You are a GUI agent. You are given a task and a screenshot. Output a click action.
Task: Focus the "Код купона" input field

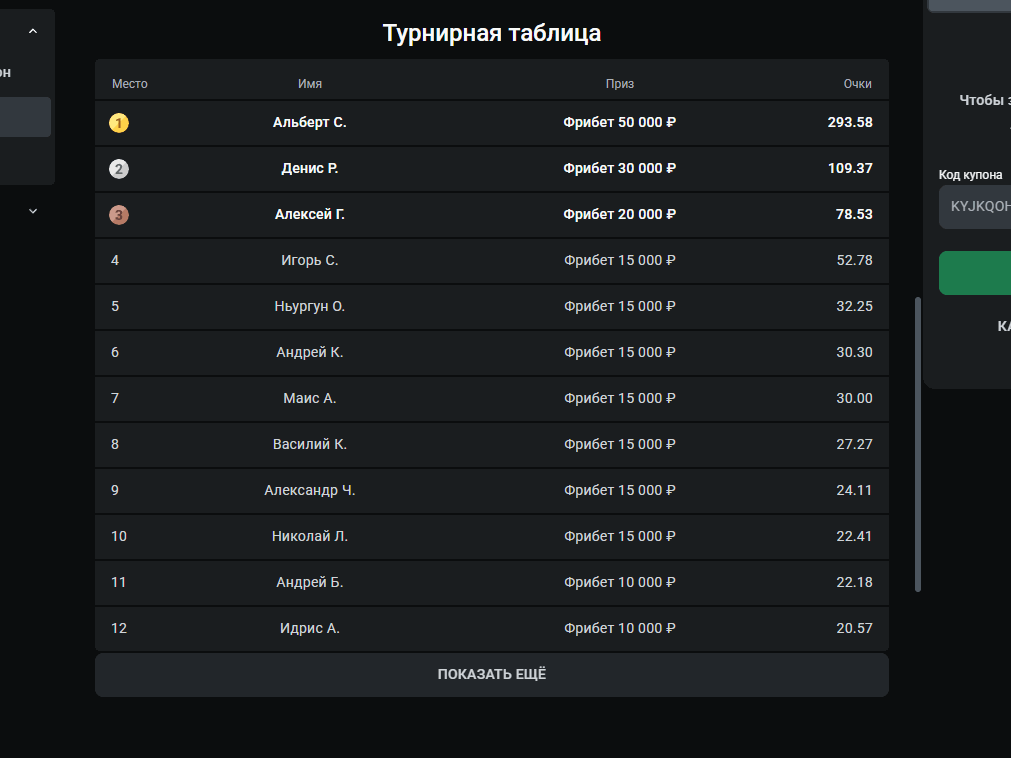tap(975, 207)
